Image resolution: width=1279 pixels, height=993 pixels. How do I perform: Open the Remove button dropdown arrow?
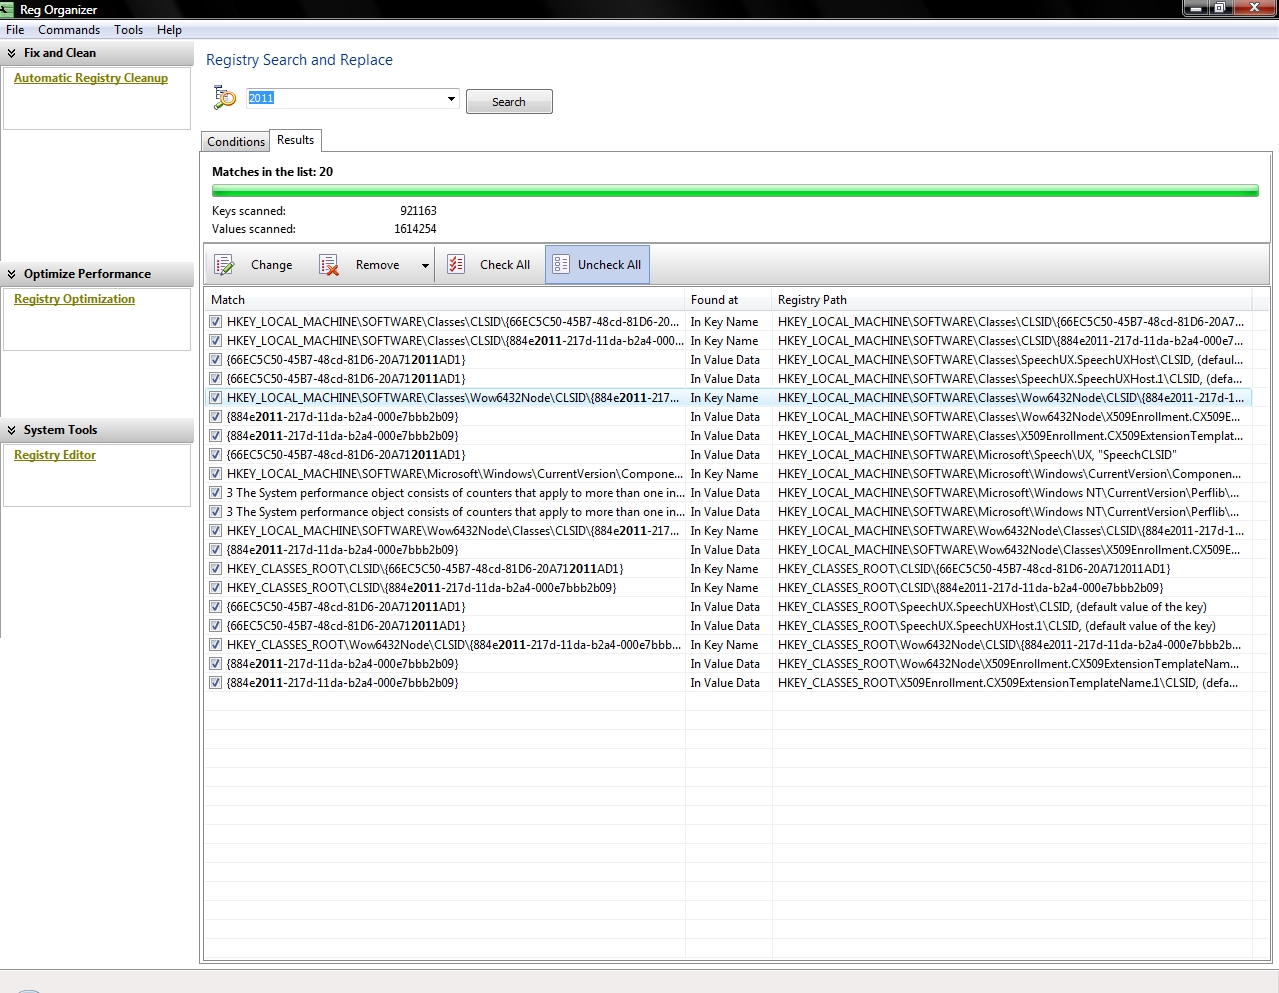point(425,266)
